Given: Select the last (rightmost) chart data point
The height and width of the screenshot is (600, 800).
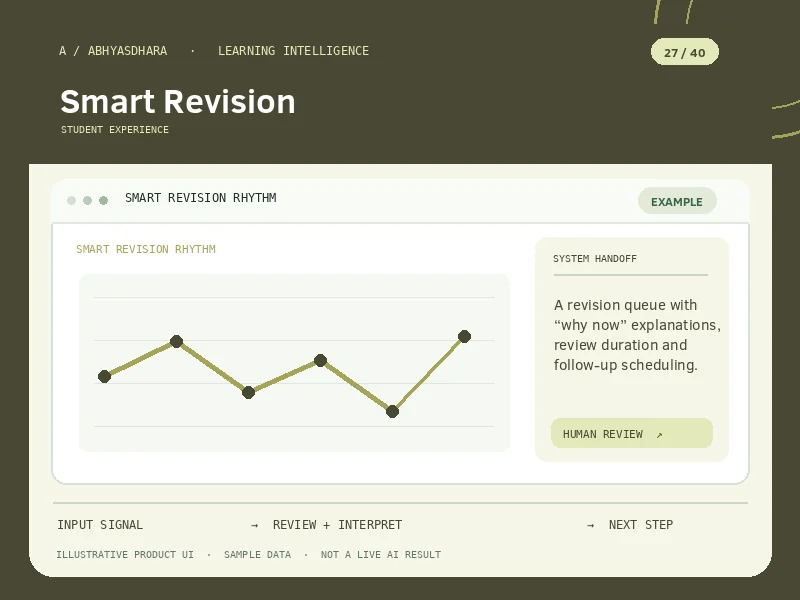Looking at the screenshot, I should click(x=464, y=336).
